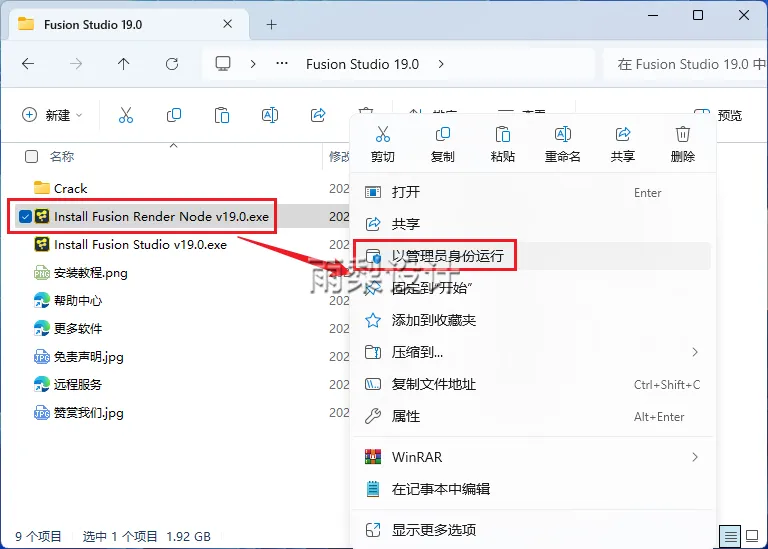768x549 pixels.
Task: Click the toolbar share icon
Action: click(318, 116)
